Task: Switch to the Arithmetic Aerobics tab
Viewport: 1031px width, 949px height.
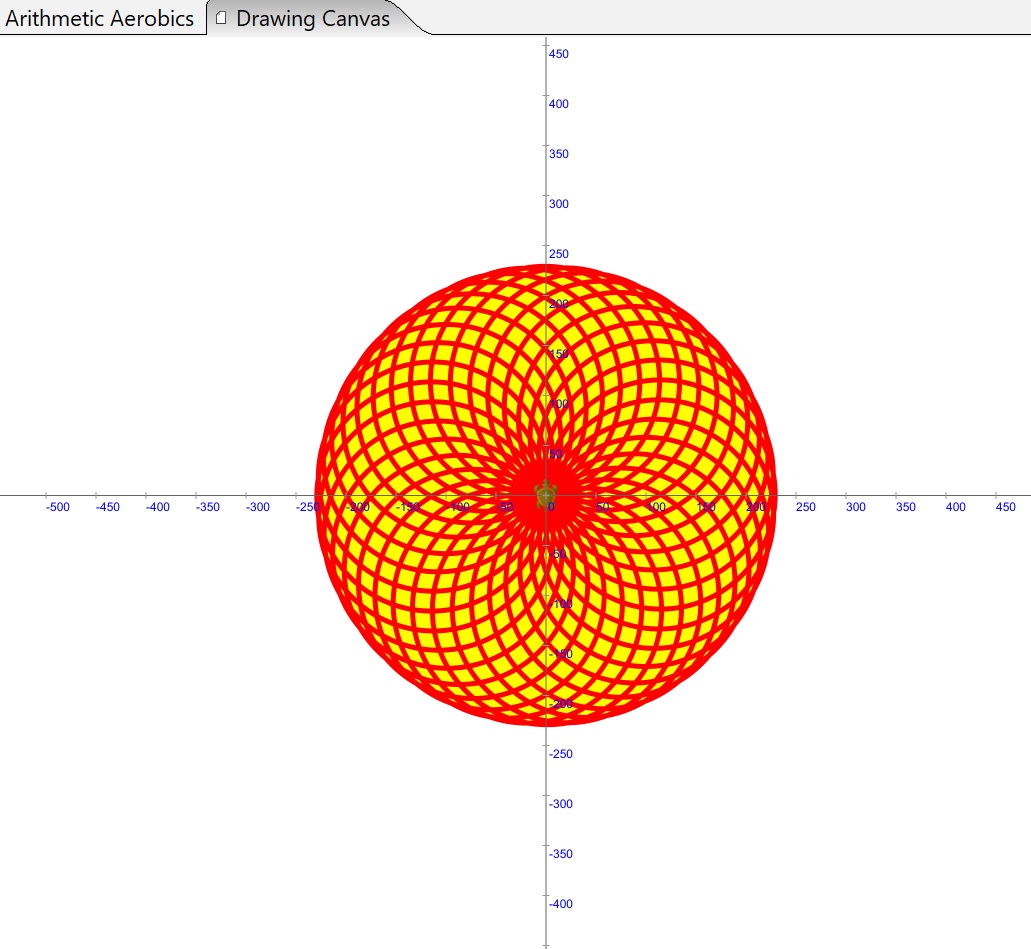Action: (x=100, y=18)
